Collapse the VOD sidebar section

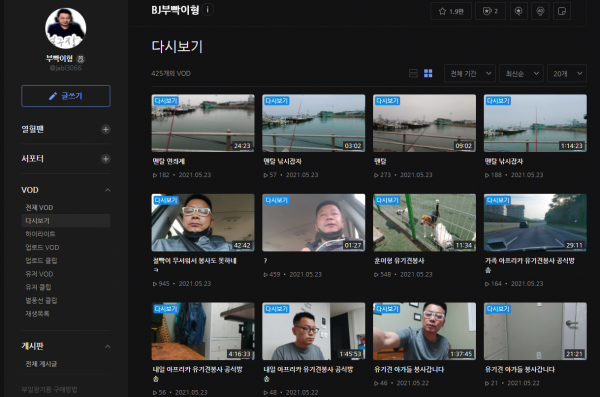pos(108,190)
